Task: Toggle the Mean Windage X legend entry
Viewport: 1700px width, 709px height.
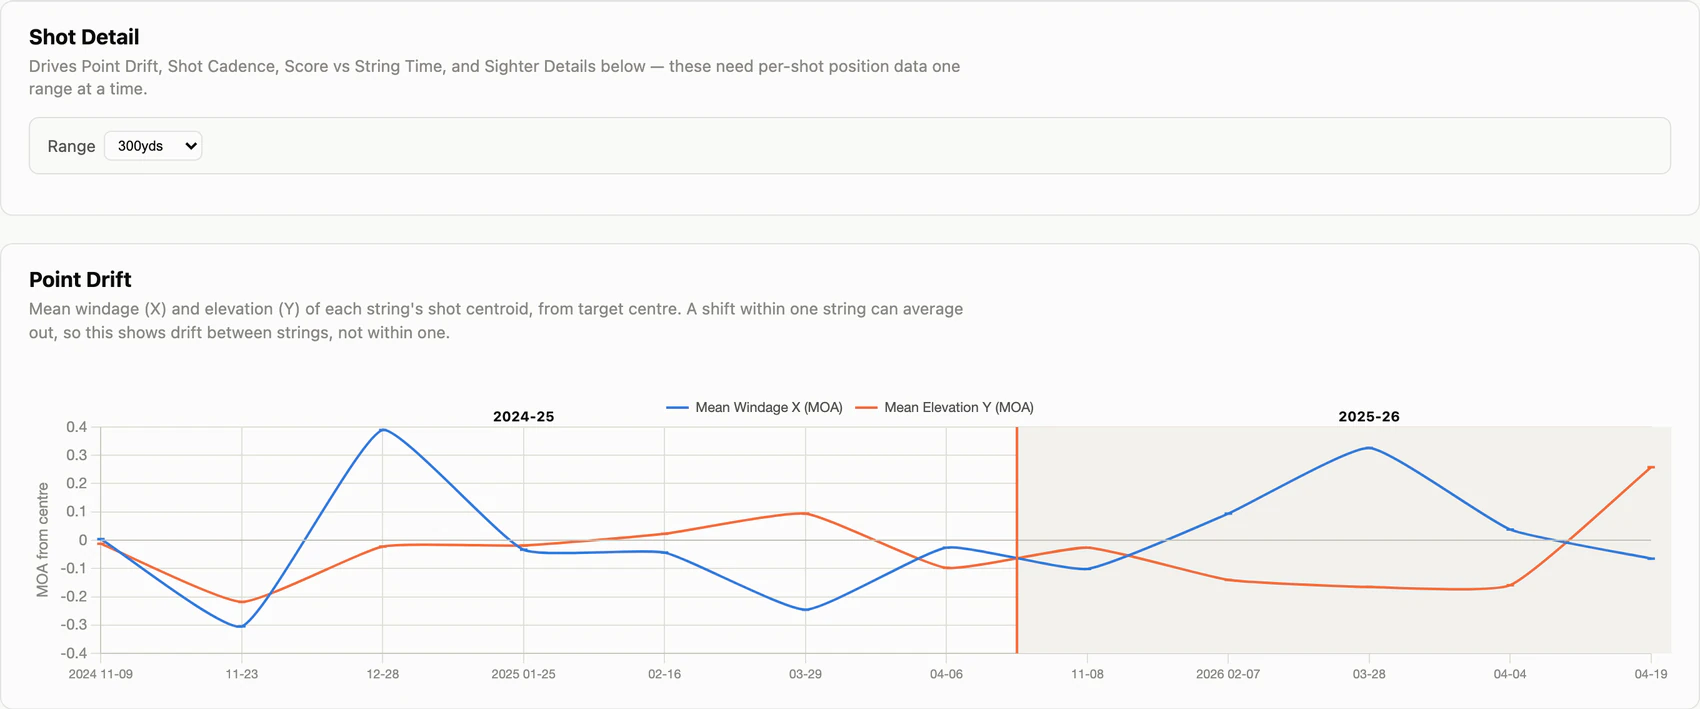Action: pyautogui.click(x=754, y=407)
